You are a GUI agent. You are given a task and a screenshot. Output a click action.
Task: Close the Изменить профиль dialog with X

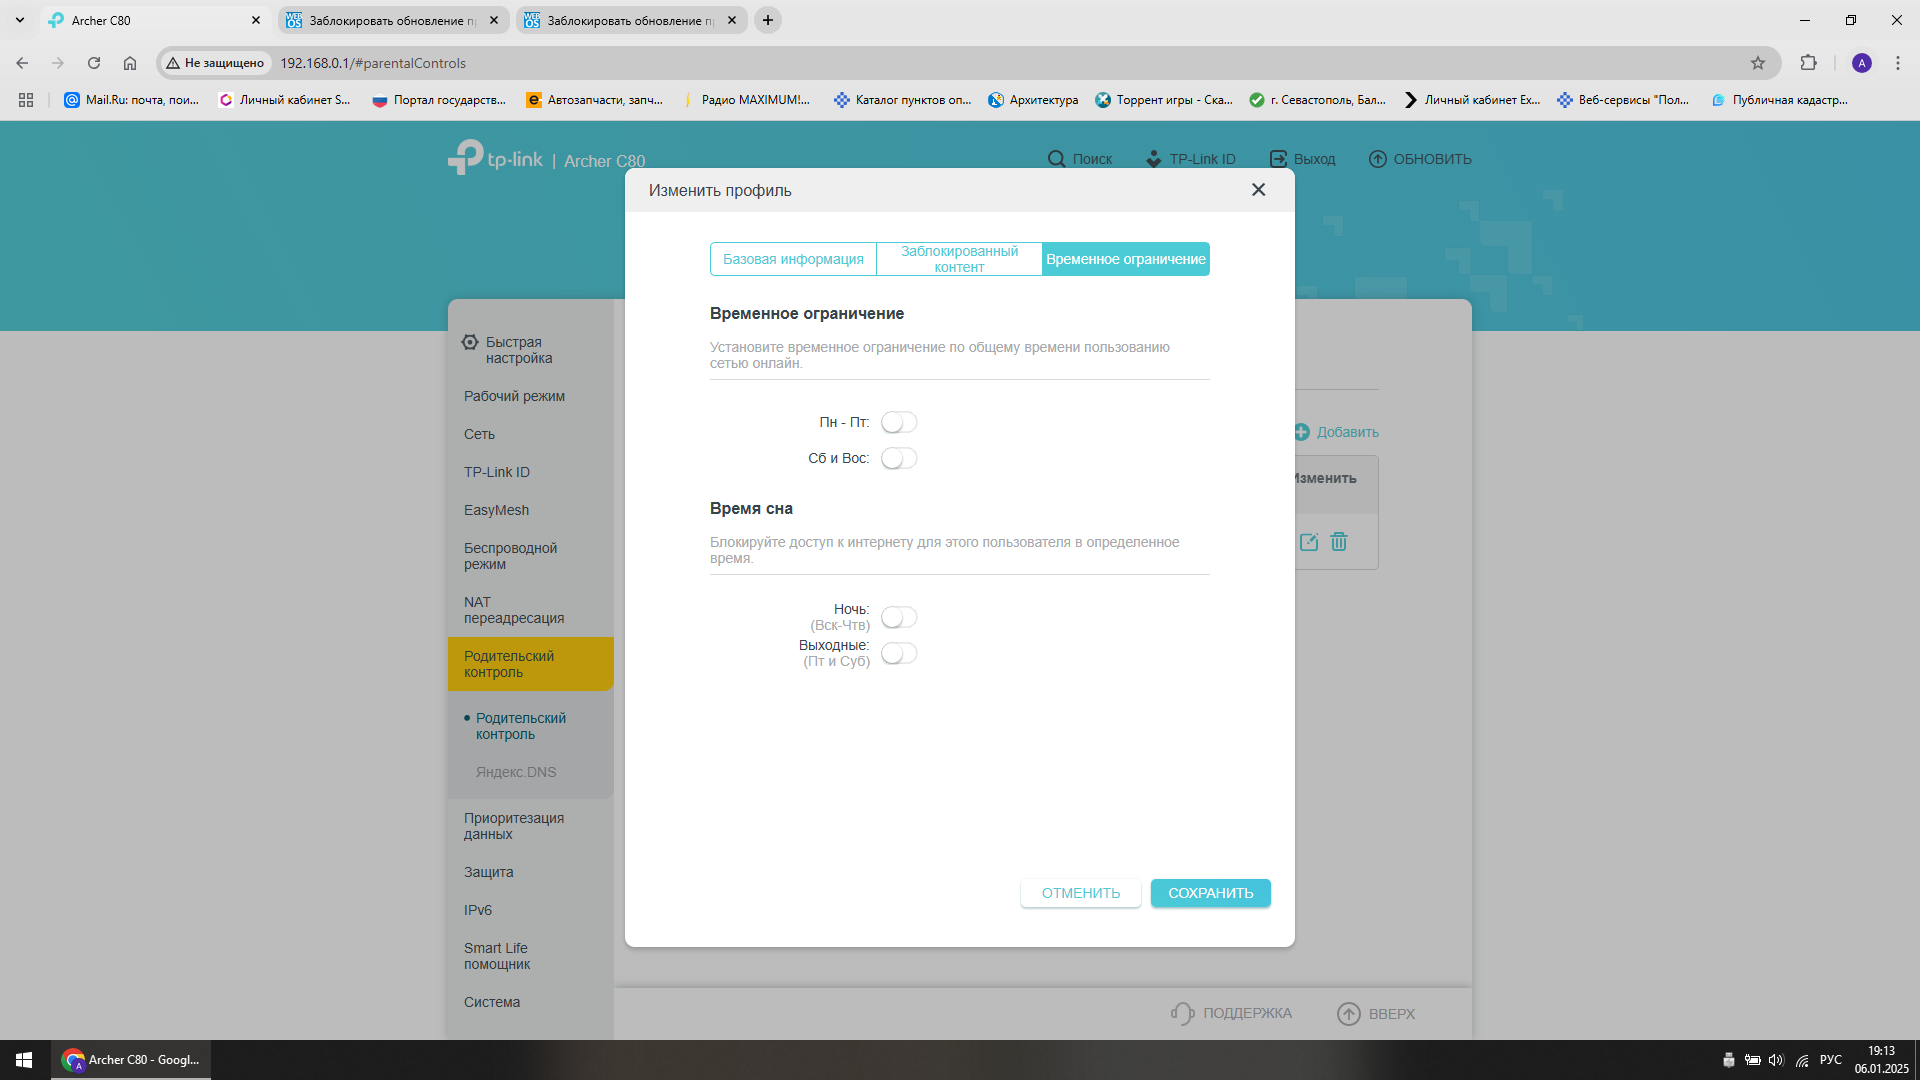(x=1258, y=190)
